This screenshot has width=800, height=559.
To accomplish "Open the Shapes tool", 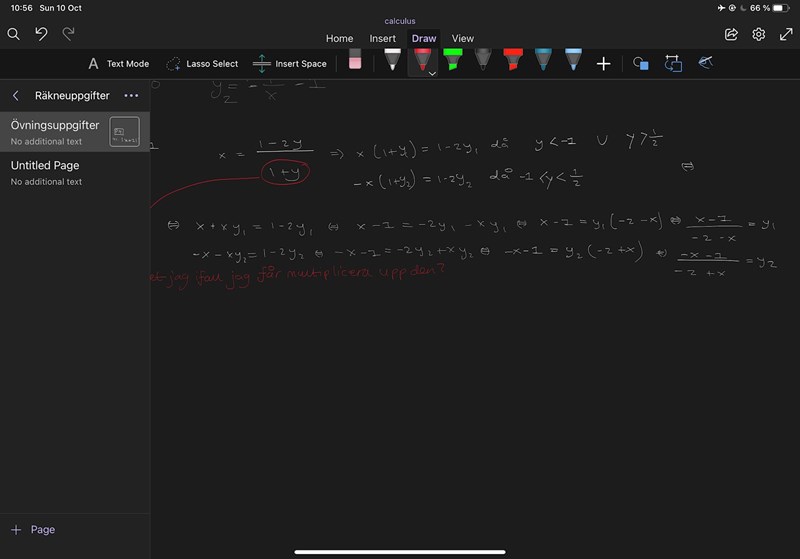I will pos(641,63).
